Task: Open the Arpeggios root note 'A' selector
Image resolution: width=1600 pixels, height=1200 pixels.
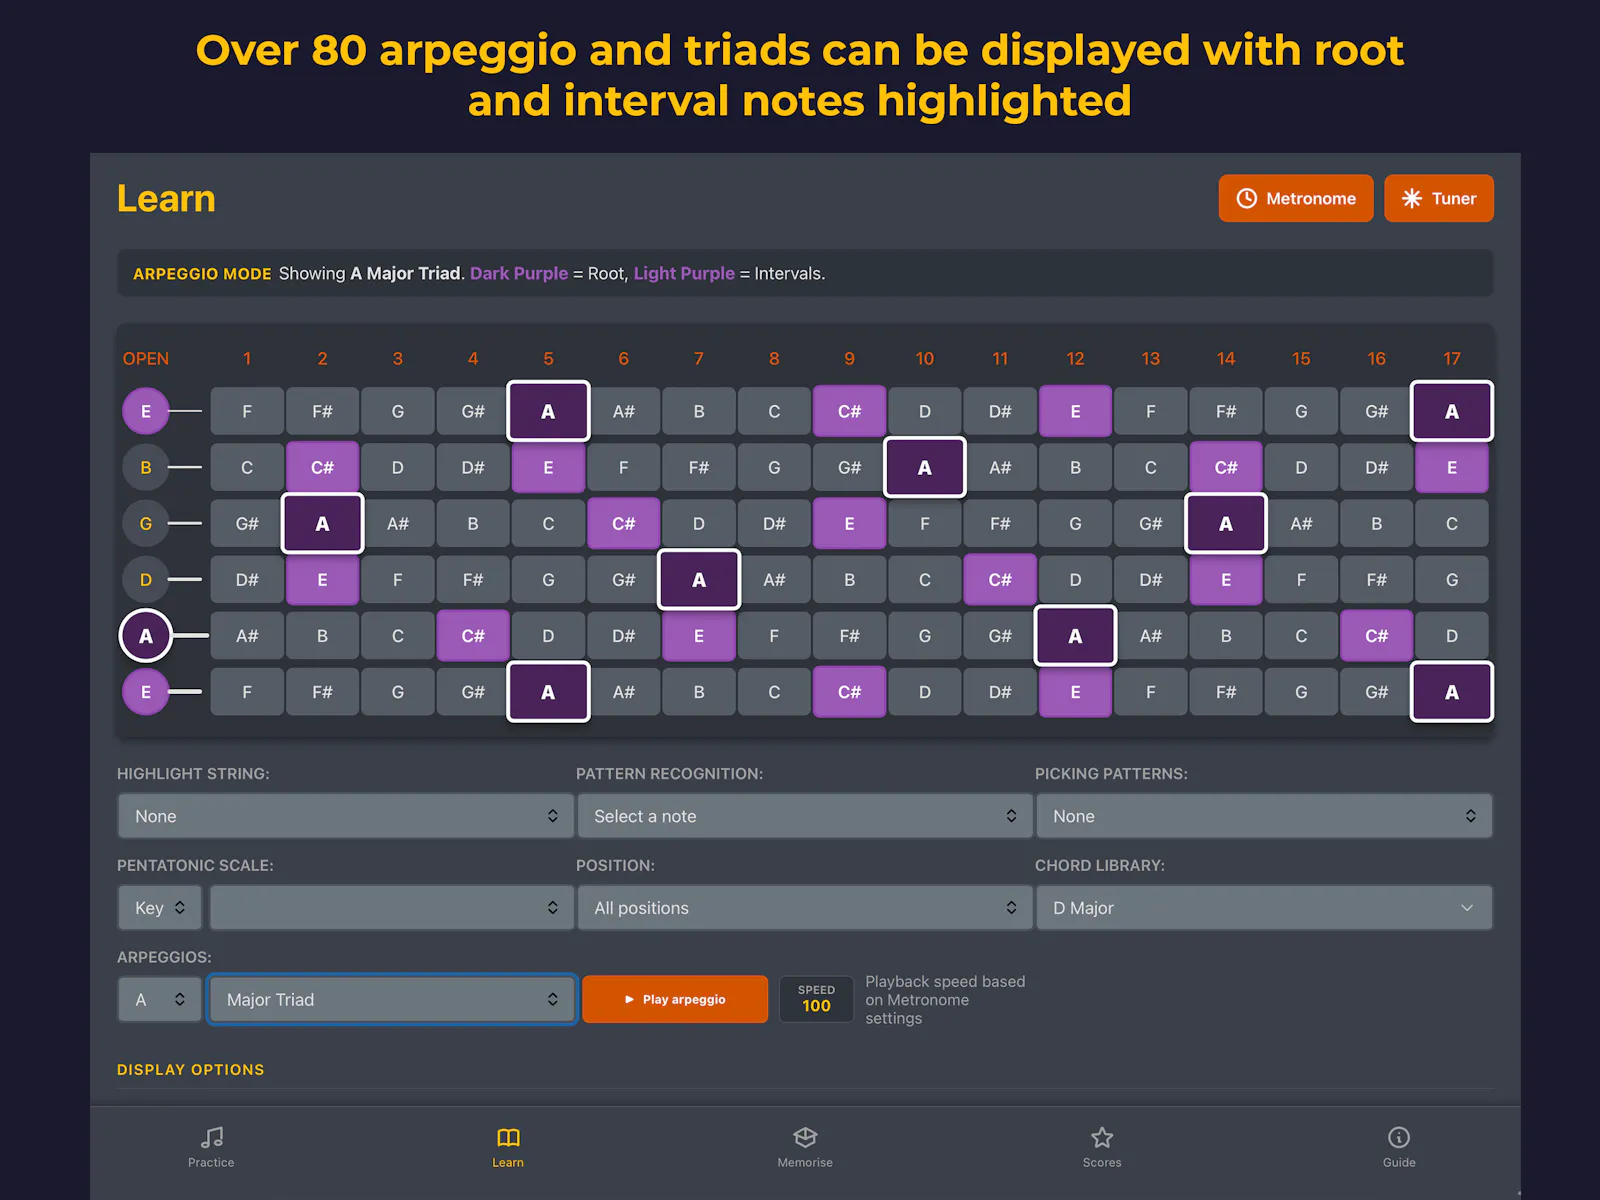Action: coord(160,999)
